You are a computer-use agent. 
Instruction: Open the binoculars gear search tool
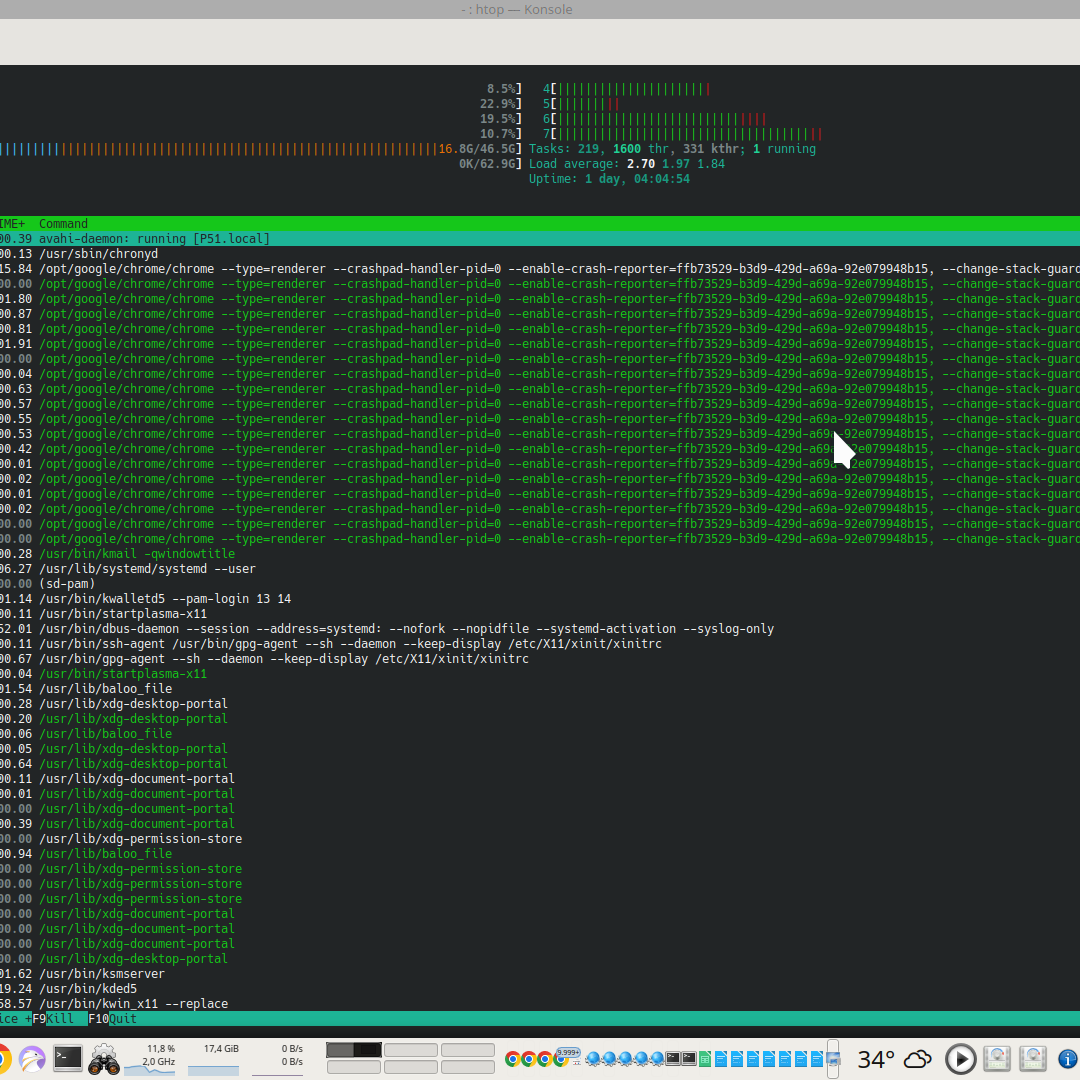pyautogui.click(x=103, y=1059)
